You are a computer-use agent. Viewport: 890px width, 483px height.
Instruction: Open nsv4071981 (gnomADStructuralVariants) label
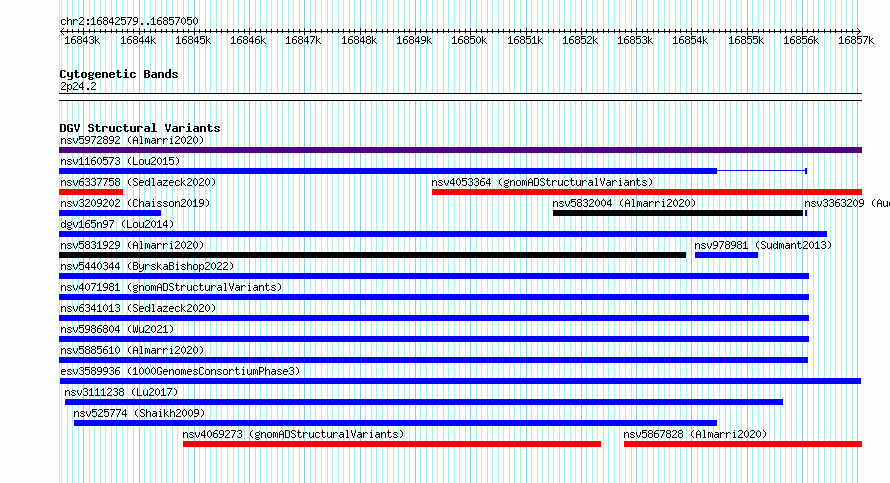(x=171, y=287)
